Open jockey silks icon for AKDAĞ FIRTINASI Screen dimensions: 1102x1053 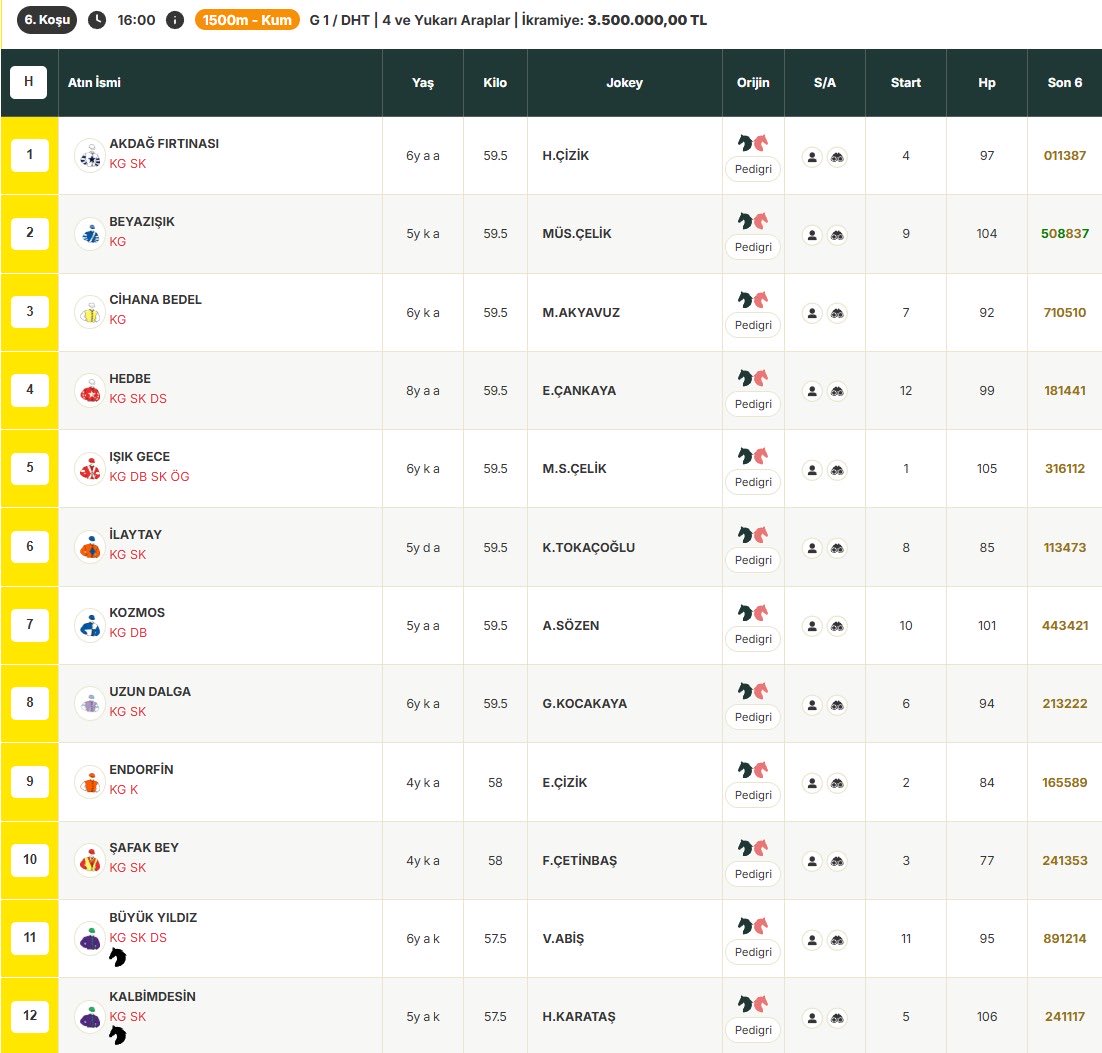pyautogui.click(x=90, y=156)
